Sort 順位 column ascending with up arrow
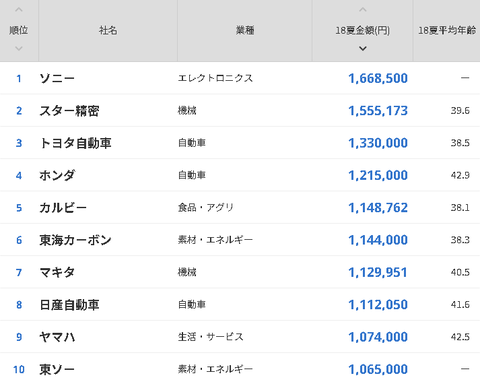Screen dimensions: 480x384 pos(19,10)
